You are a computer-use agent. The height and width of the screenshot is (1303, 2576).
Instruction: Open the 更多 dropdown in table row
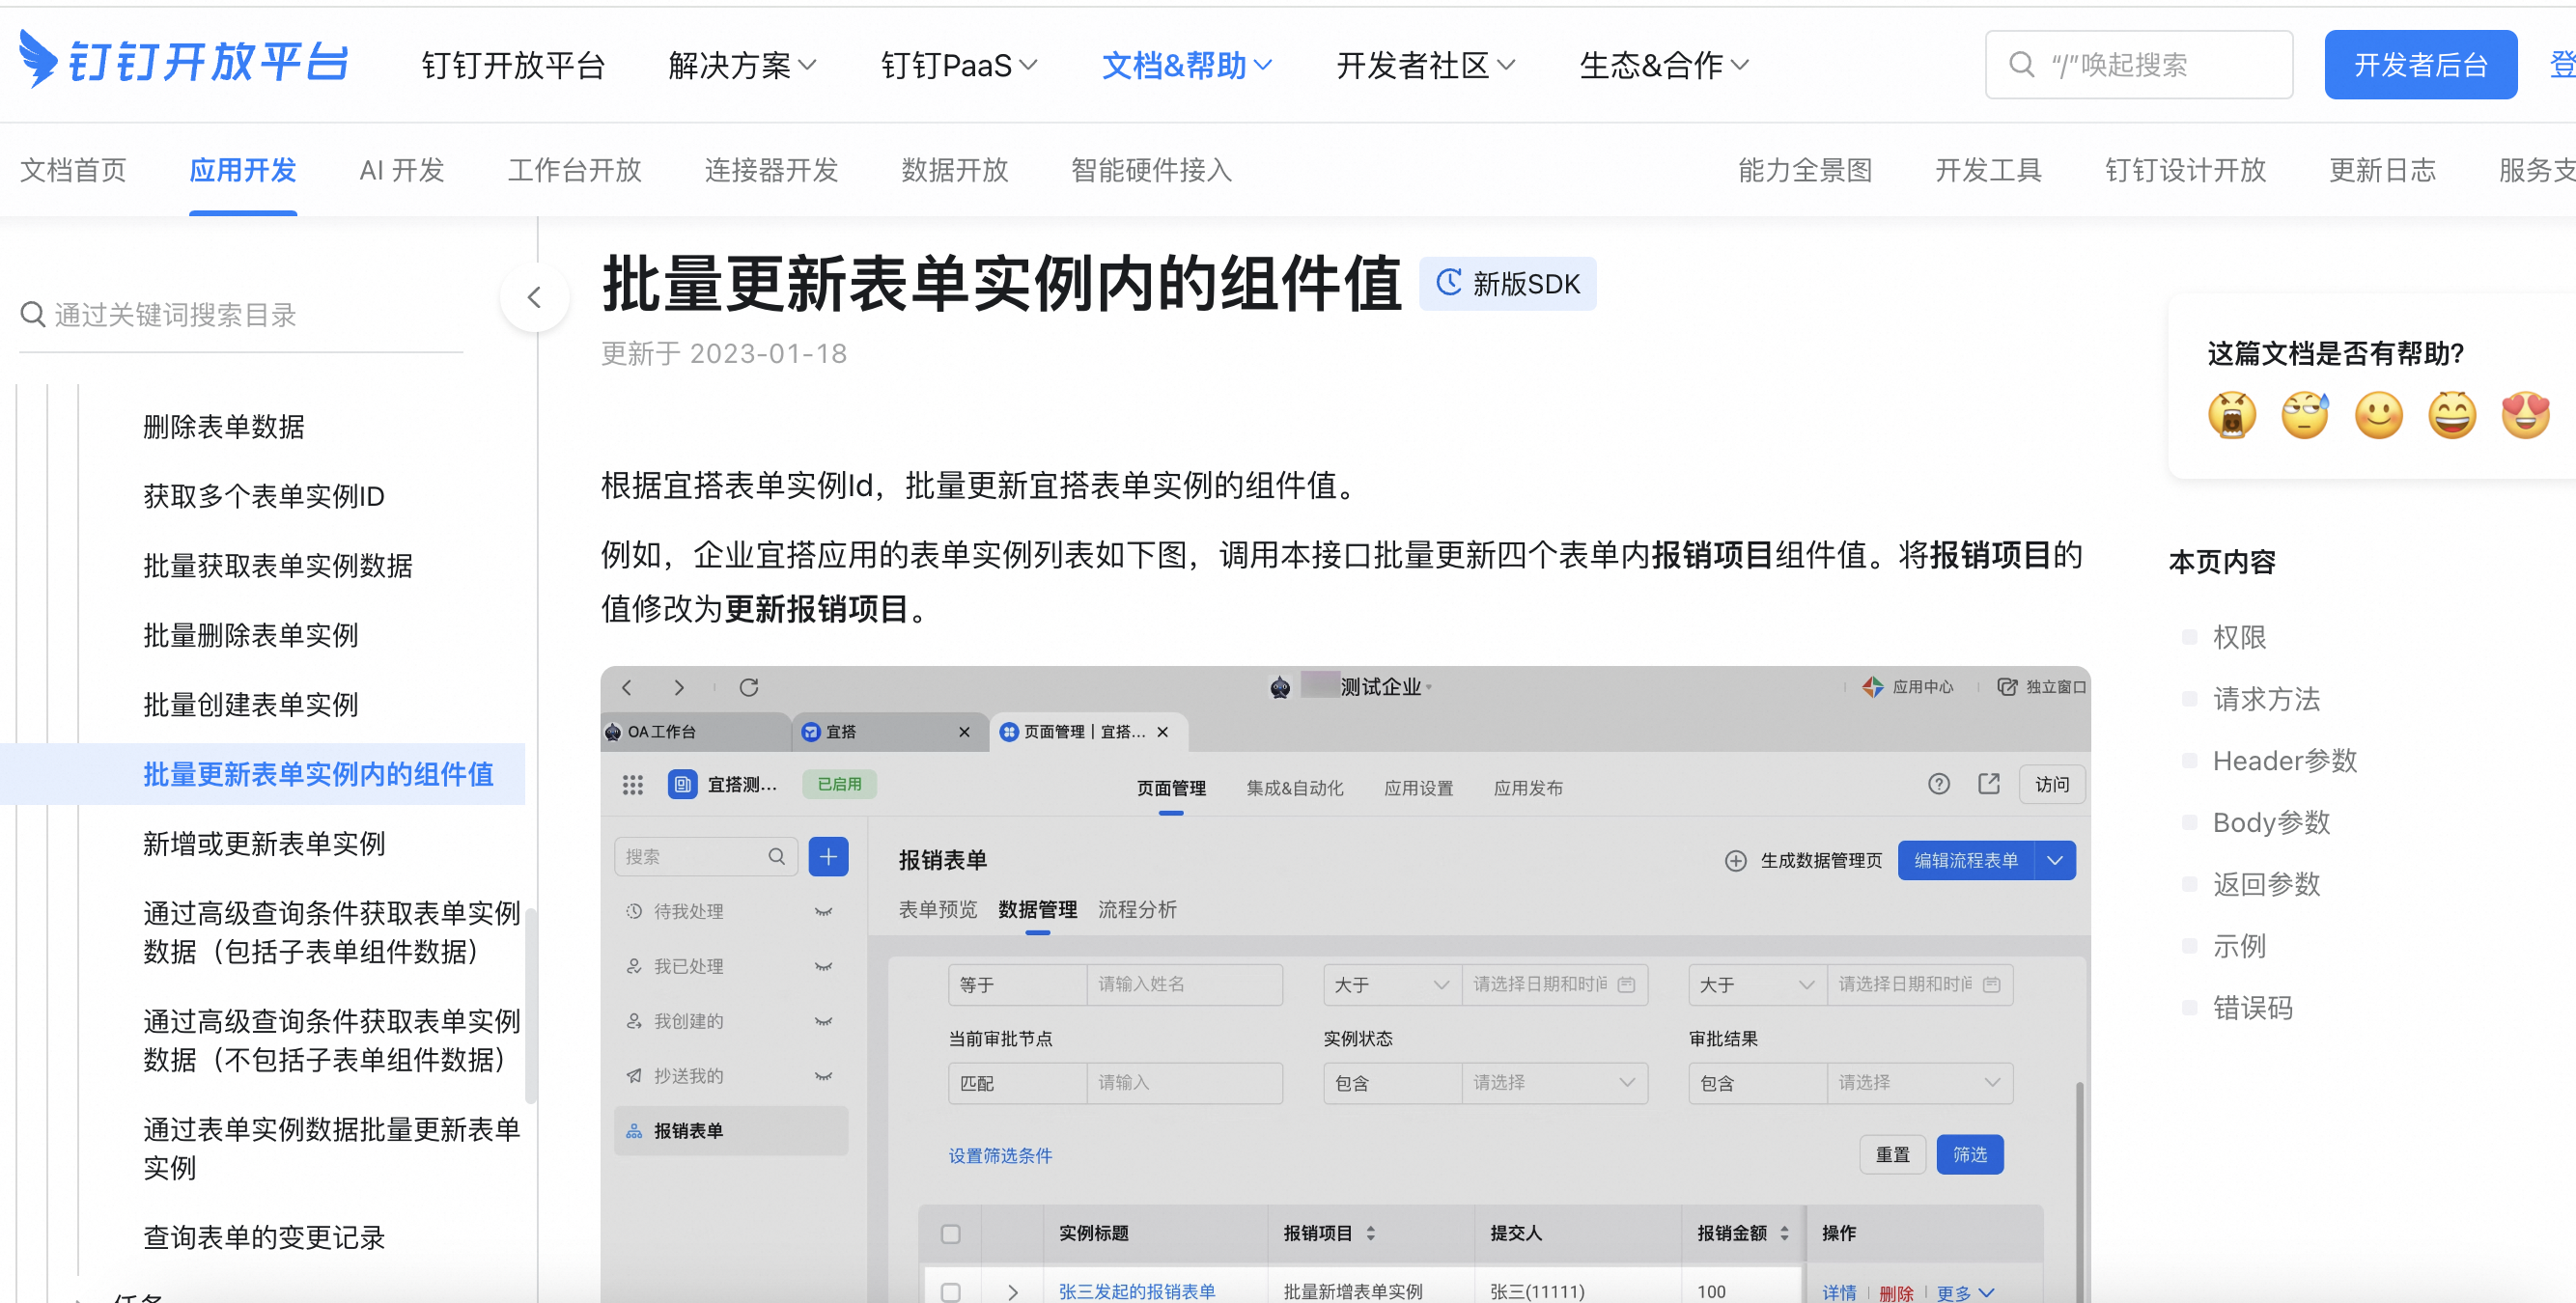pyautogui.click(x=1965, y=1293)
